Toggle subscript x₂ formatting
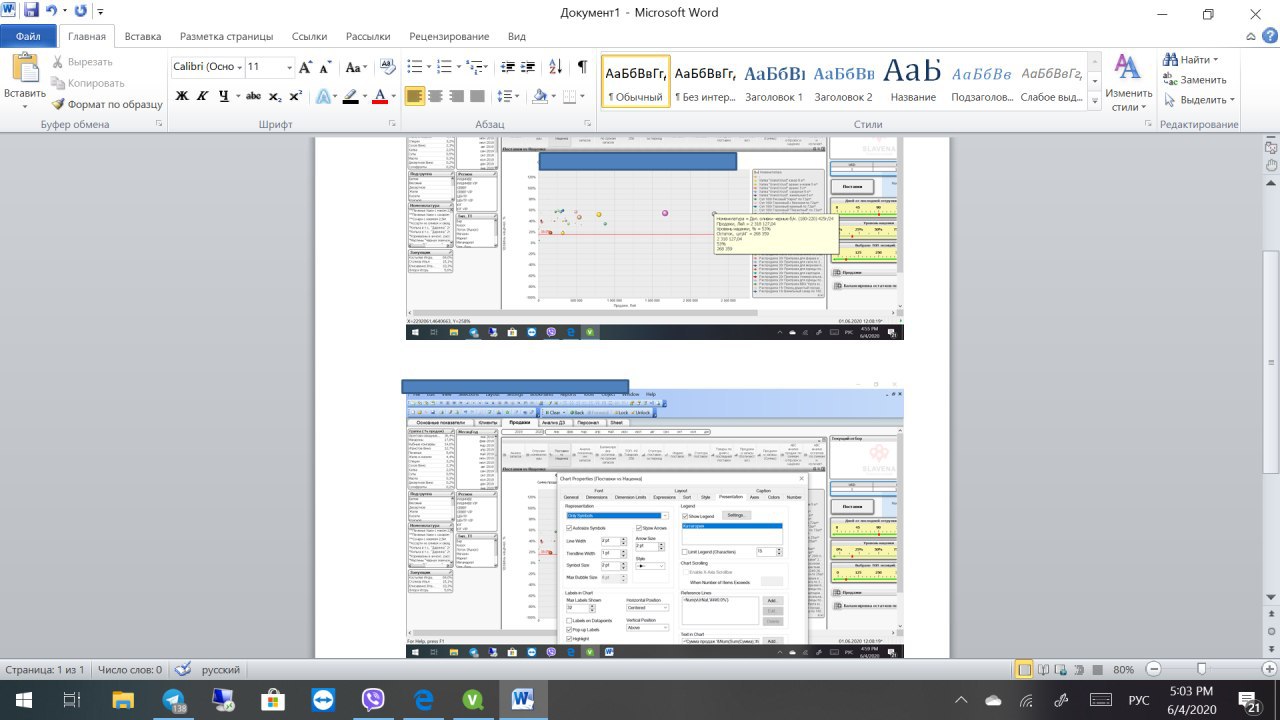 (x=276, y=97)
